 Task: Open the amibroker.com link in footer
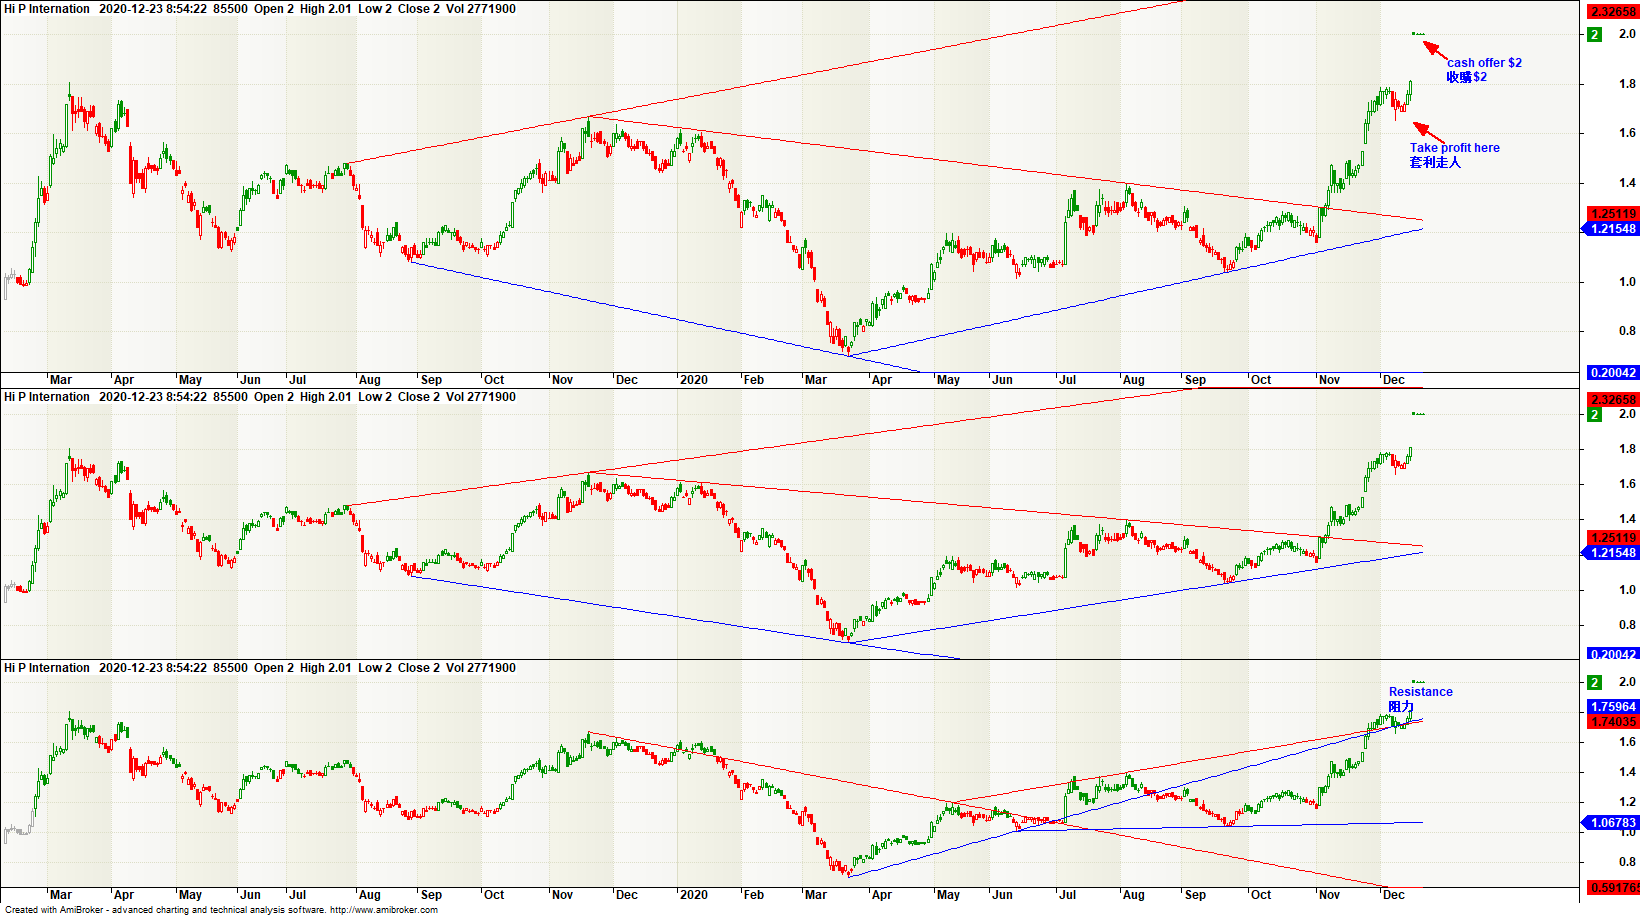click(383, 910)
